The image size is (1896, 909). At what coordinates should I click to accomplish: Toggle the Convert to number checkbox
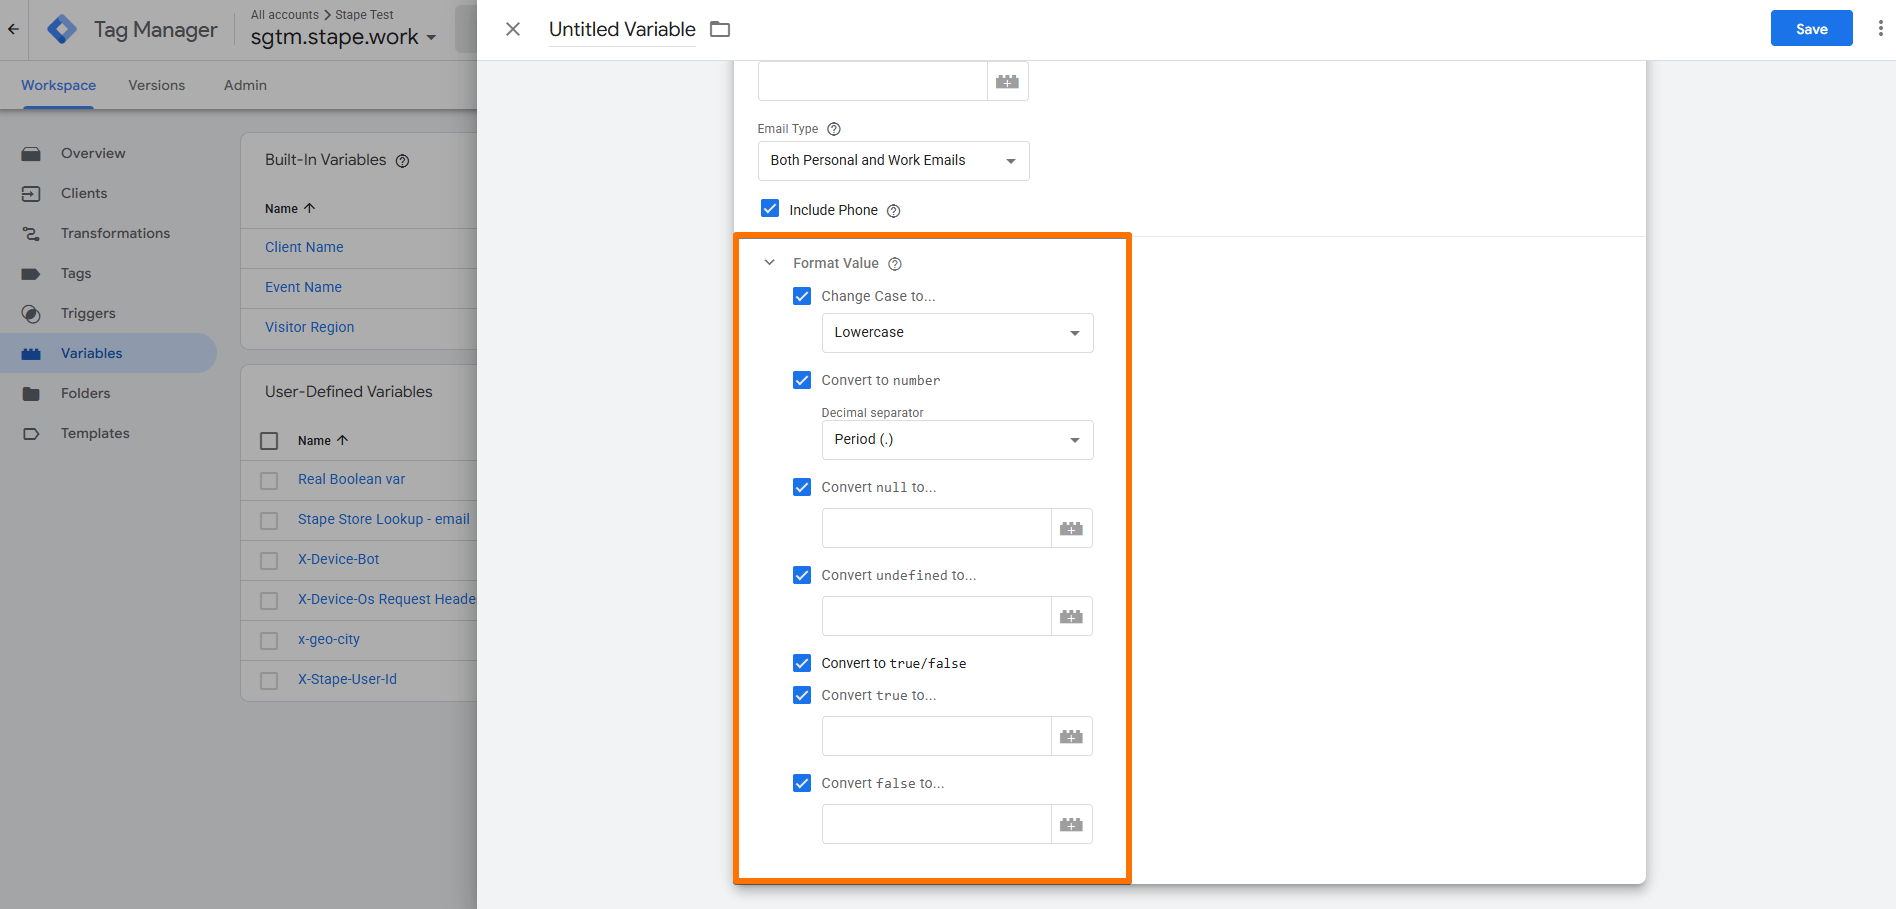coord(802,380)
